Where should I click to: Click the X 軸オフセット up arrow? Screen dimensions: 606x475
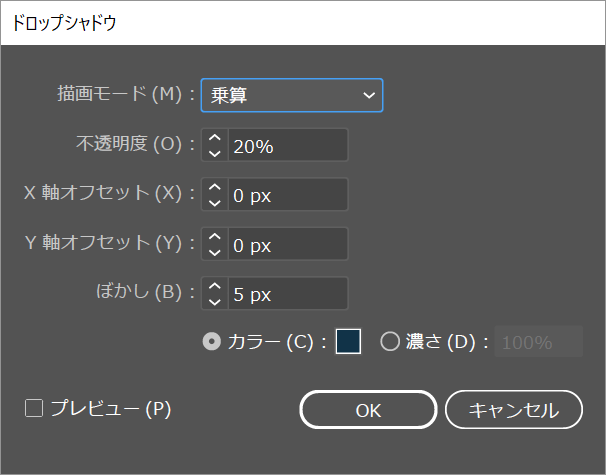215,188
